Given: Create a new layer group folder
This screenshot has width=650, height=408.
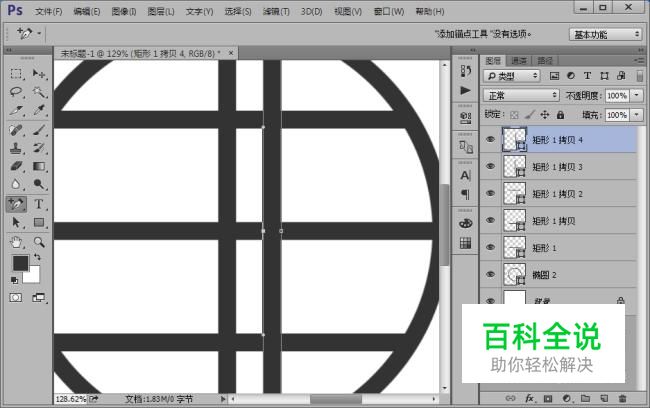Looking at the screenshot, I should 585,398.
